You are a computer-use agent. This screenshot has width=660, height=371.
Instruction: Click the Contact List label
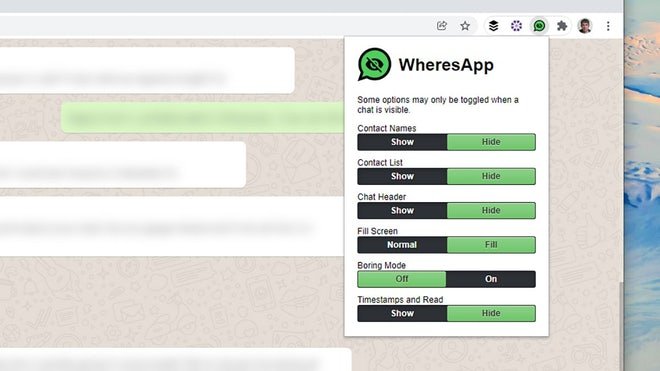(380, 163)
